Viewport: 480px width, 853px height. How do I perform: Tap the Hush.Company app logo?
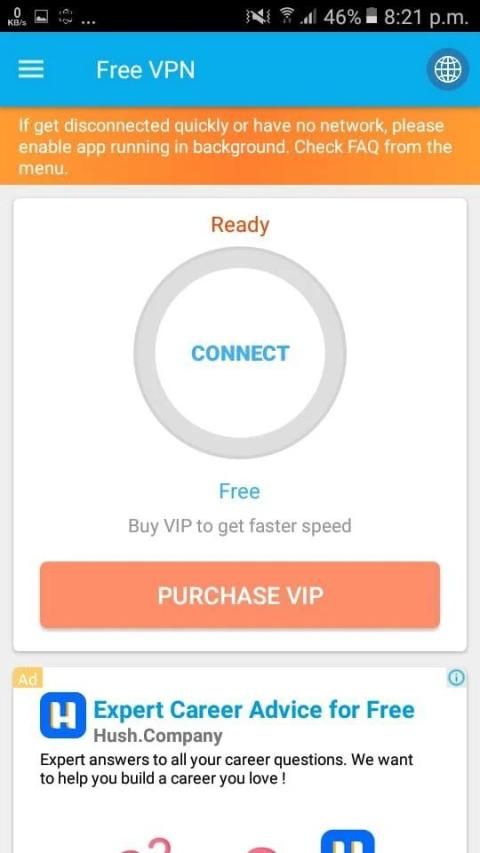[x=62, y=714]
